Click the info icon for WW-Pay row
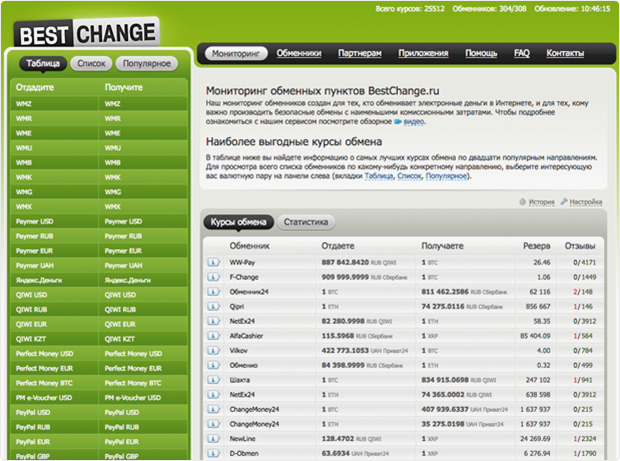The image size is (620, 461). point(214,263)
